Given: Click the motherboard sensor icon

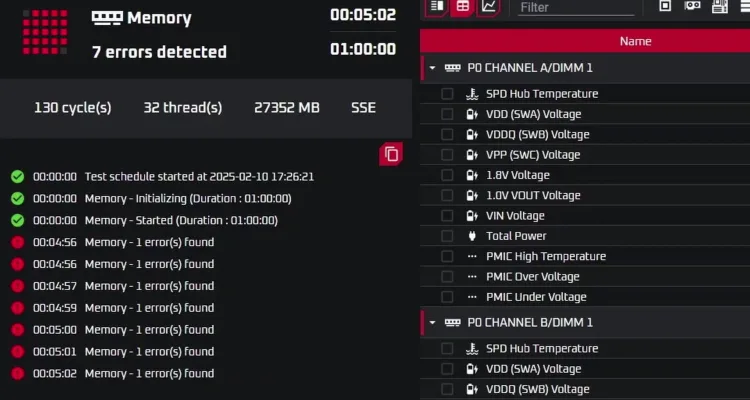Looking at the screenshot, I should 719,6.
